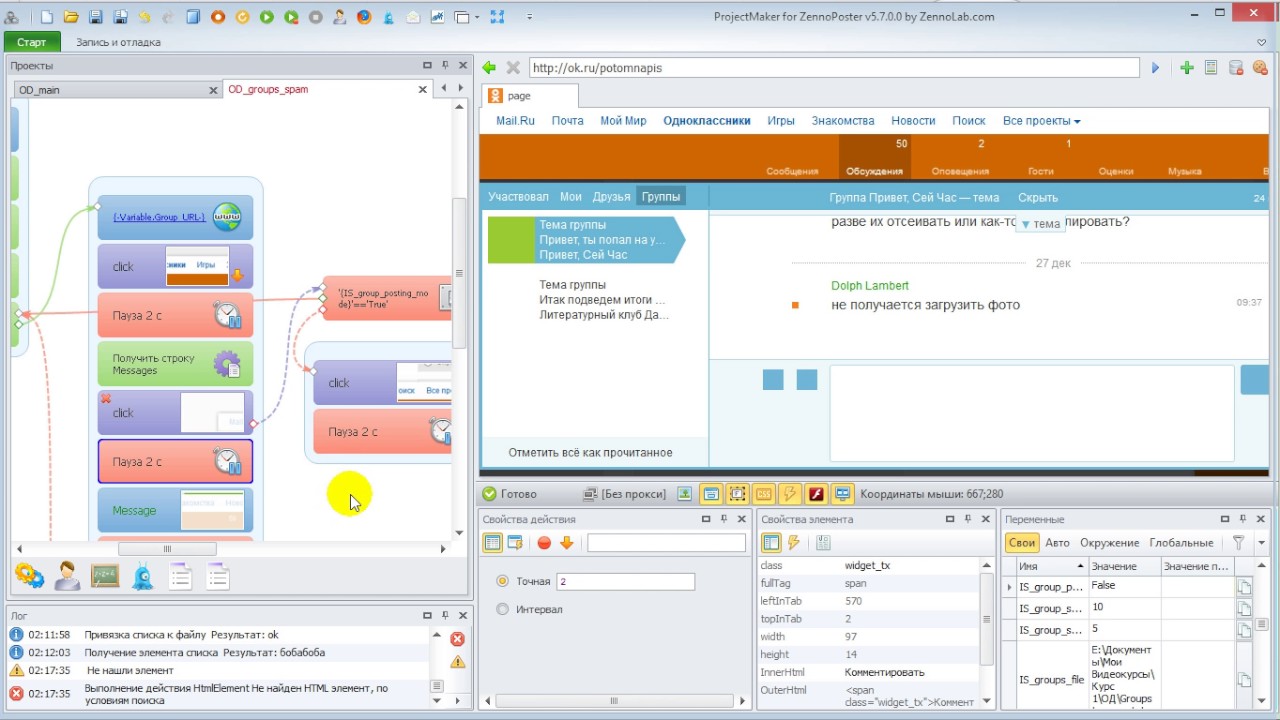This screenshot has height=720, width=1280.
Task: Select the Группы discussion filter tab
Action: point(661,197)
